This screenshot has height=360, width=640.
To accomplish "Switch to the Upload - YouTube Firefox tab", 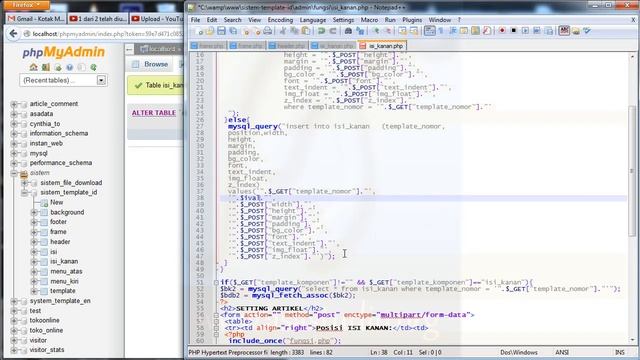I will tap(158, 19).
